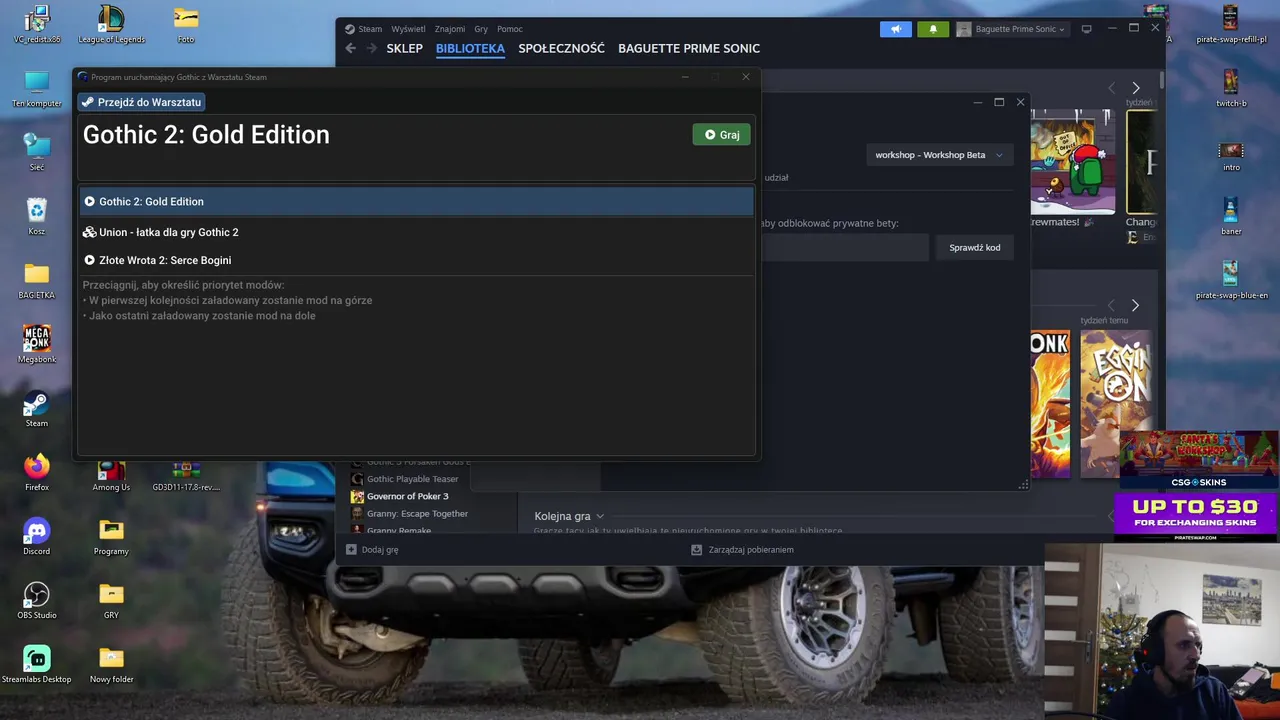
Task: Open the Wyświetl menu
Action: (x=408, y=29)
